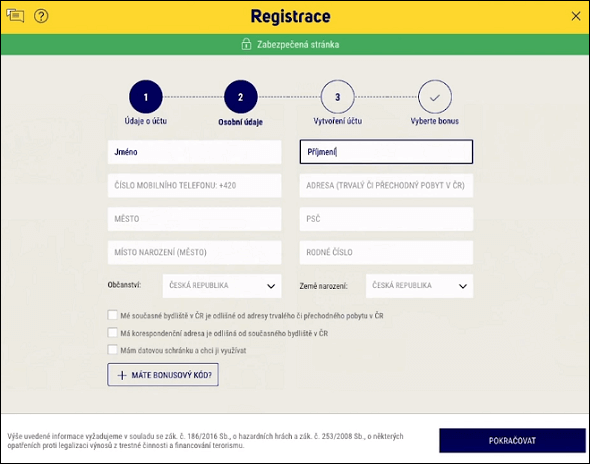Click the PSČ input field

point(386,219)
